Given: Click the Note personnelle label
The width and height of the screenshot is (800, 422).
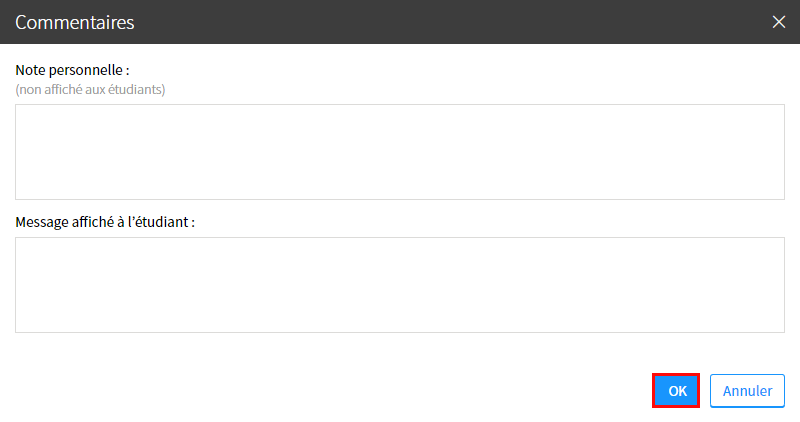Looking at the screenshot, I should click(72, 70).
